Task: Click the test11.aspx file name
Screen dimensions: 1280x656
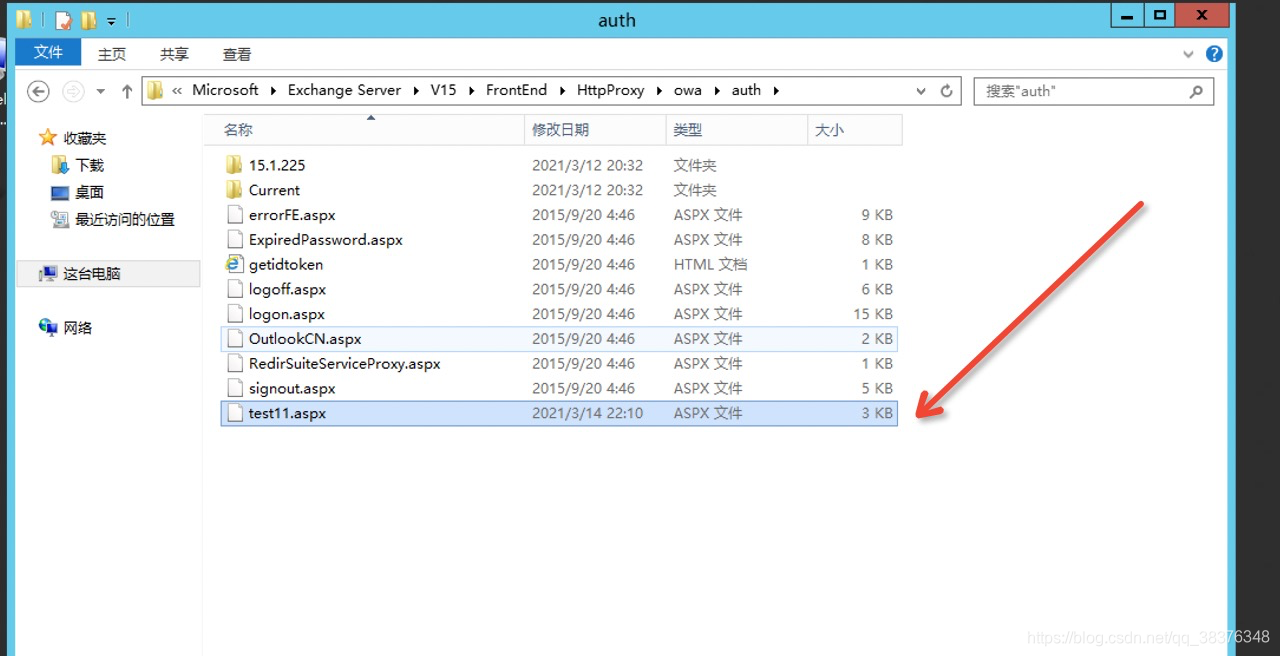Action: [287, 413]
